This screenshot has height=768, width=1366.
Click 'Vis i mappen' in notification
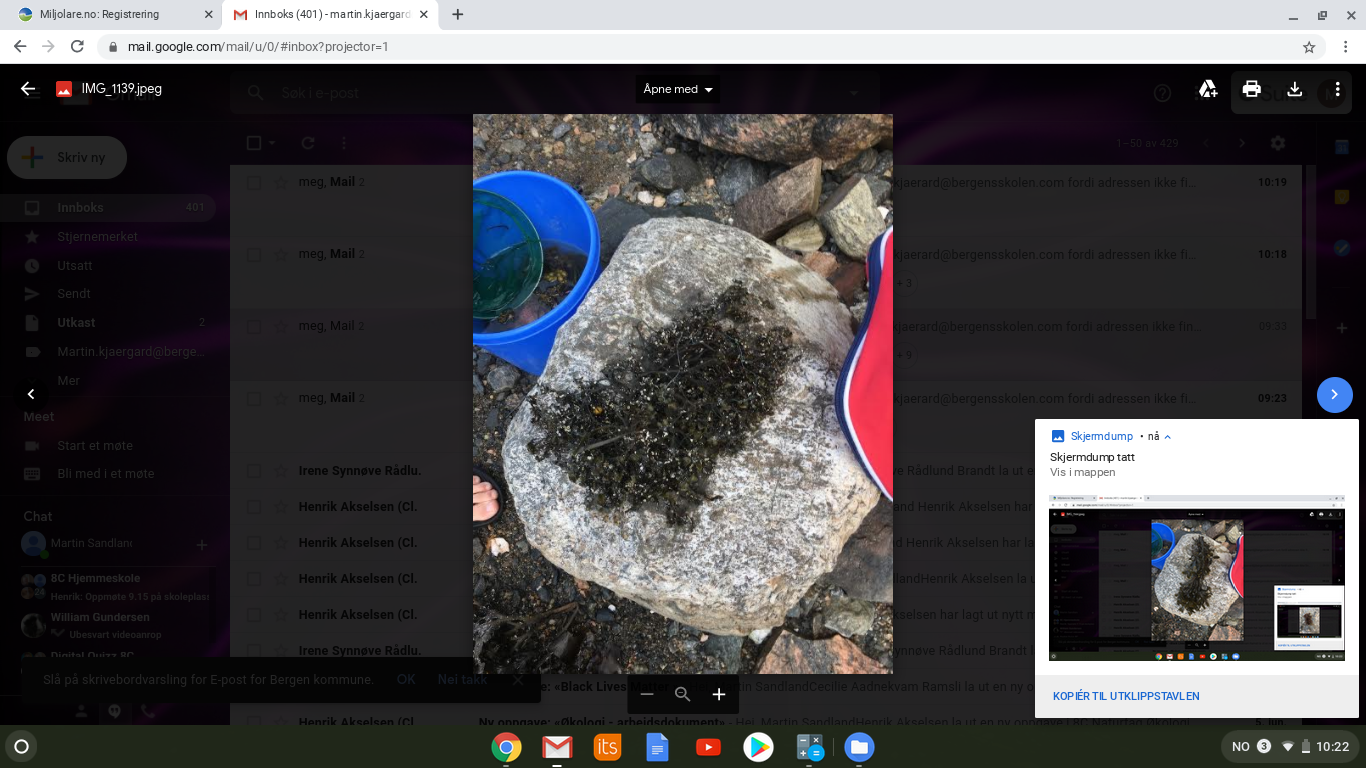1082,472
